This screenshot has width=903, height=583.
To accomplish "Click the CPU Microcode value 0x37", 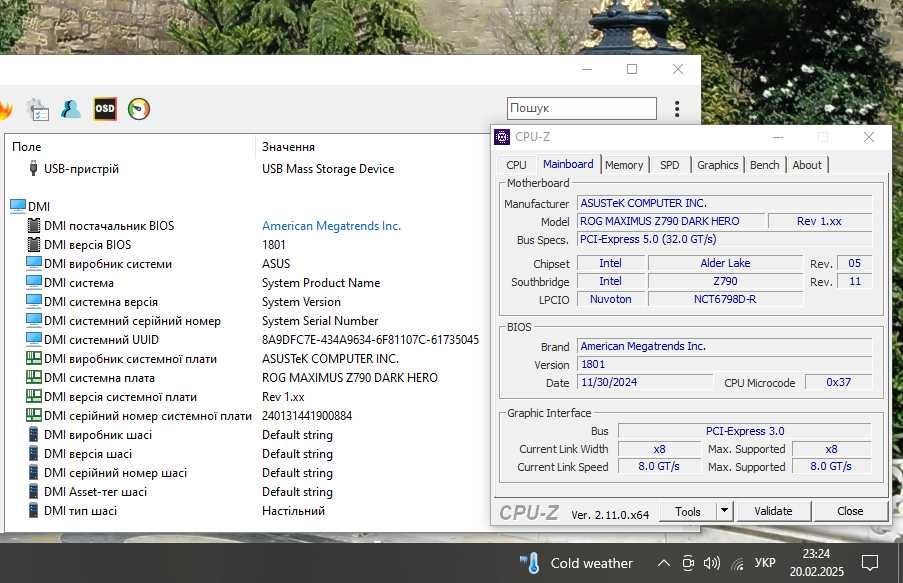I will (x=838, y=382).
